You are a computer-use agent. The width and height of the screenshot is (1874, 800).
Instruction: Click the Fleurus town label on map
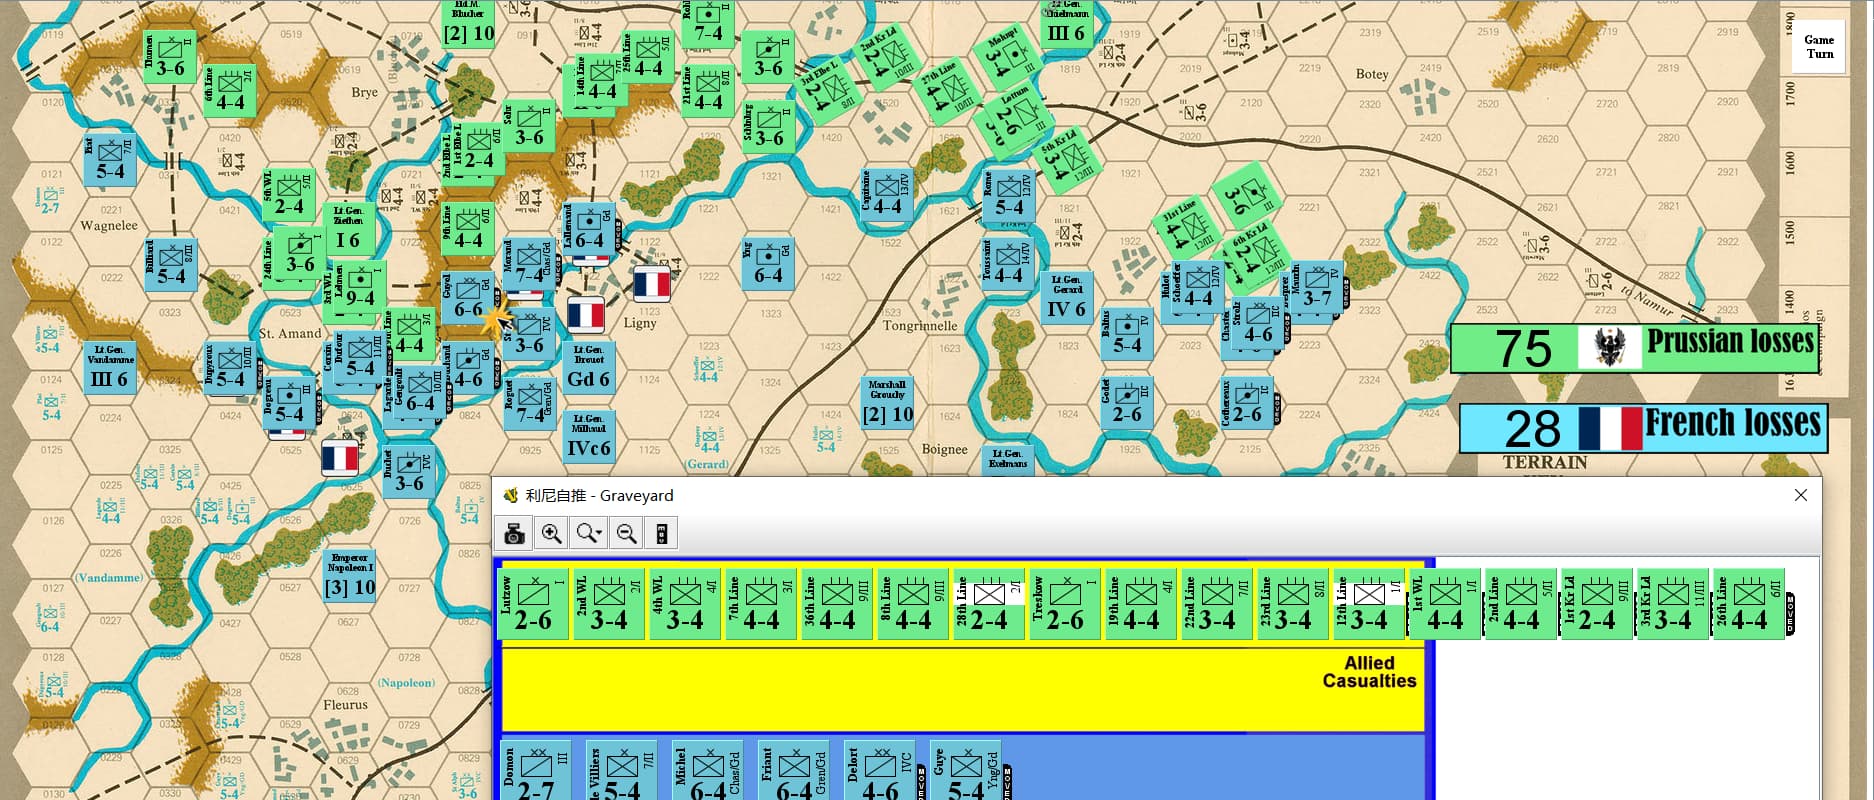click(x=345, y=705)
